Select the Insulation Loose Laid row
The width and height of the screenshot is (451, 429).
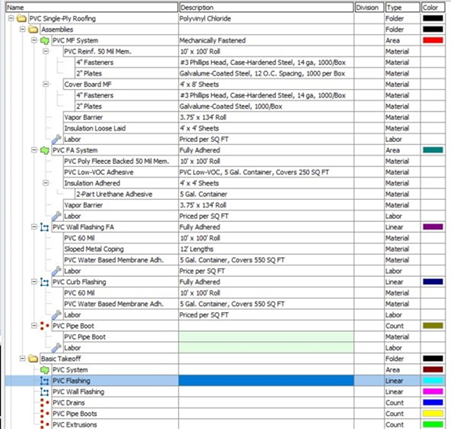pyautogui.click(x=225, y=128)
